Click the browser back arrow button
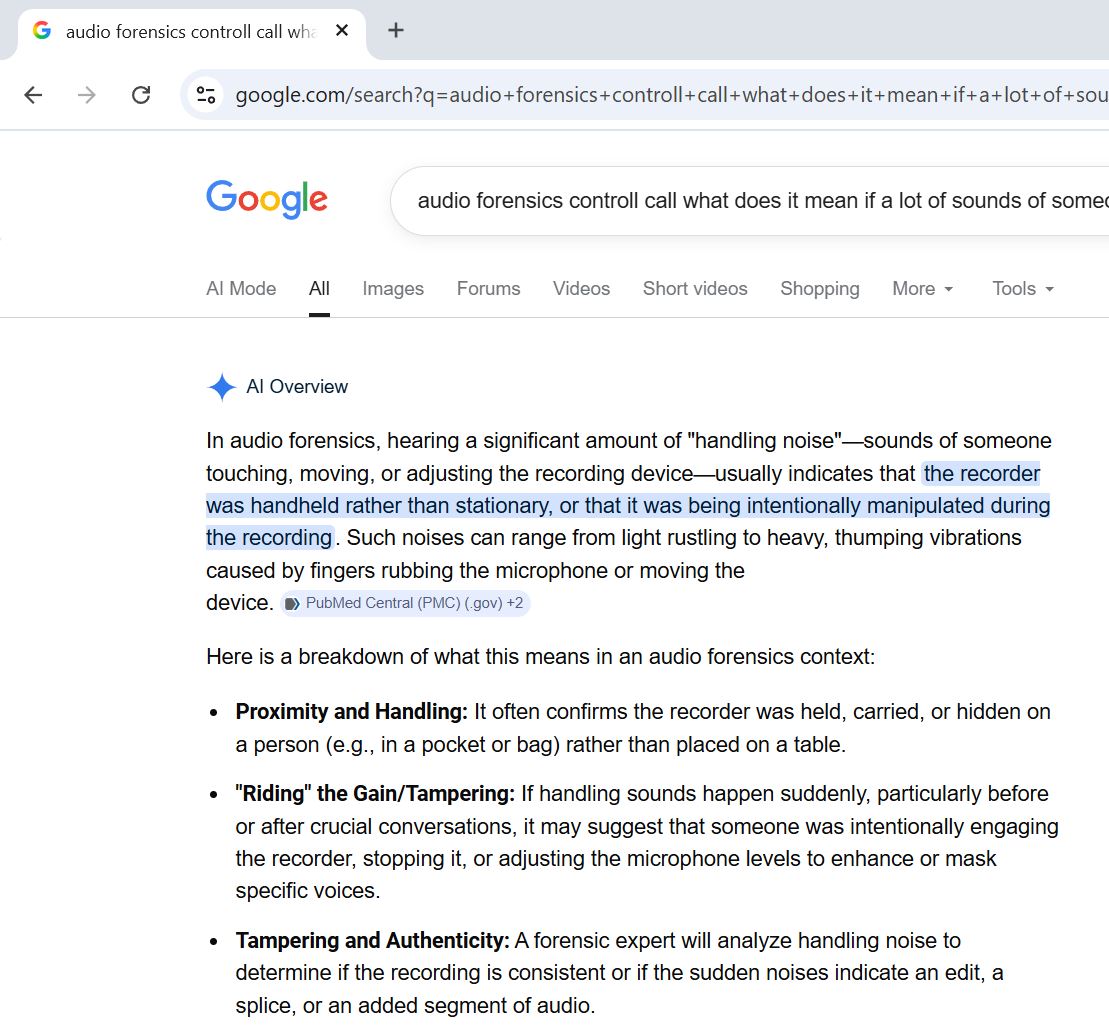This screenshot has height=1028, width=1109. [34, 95]
